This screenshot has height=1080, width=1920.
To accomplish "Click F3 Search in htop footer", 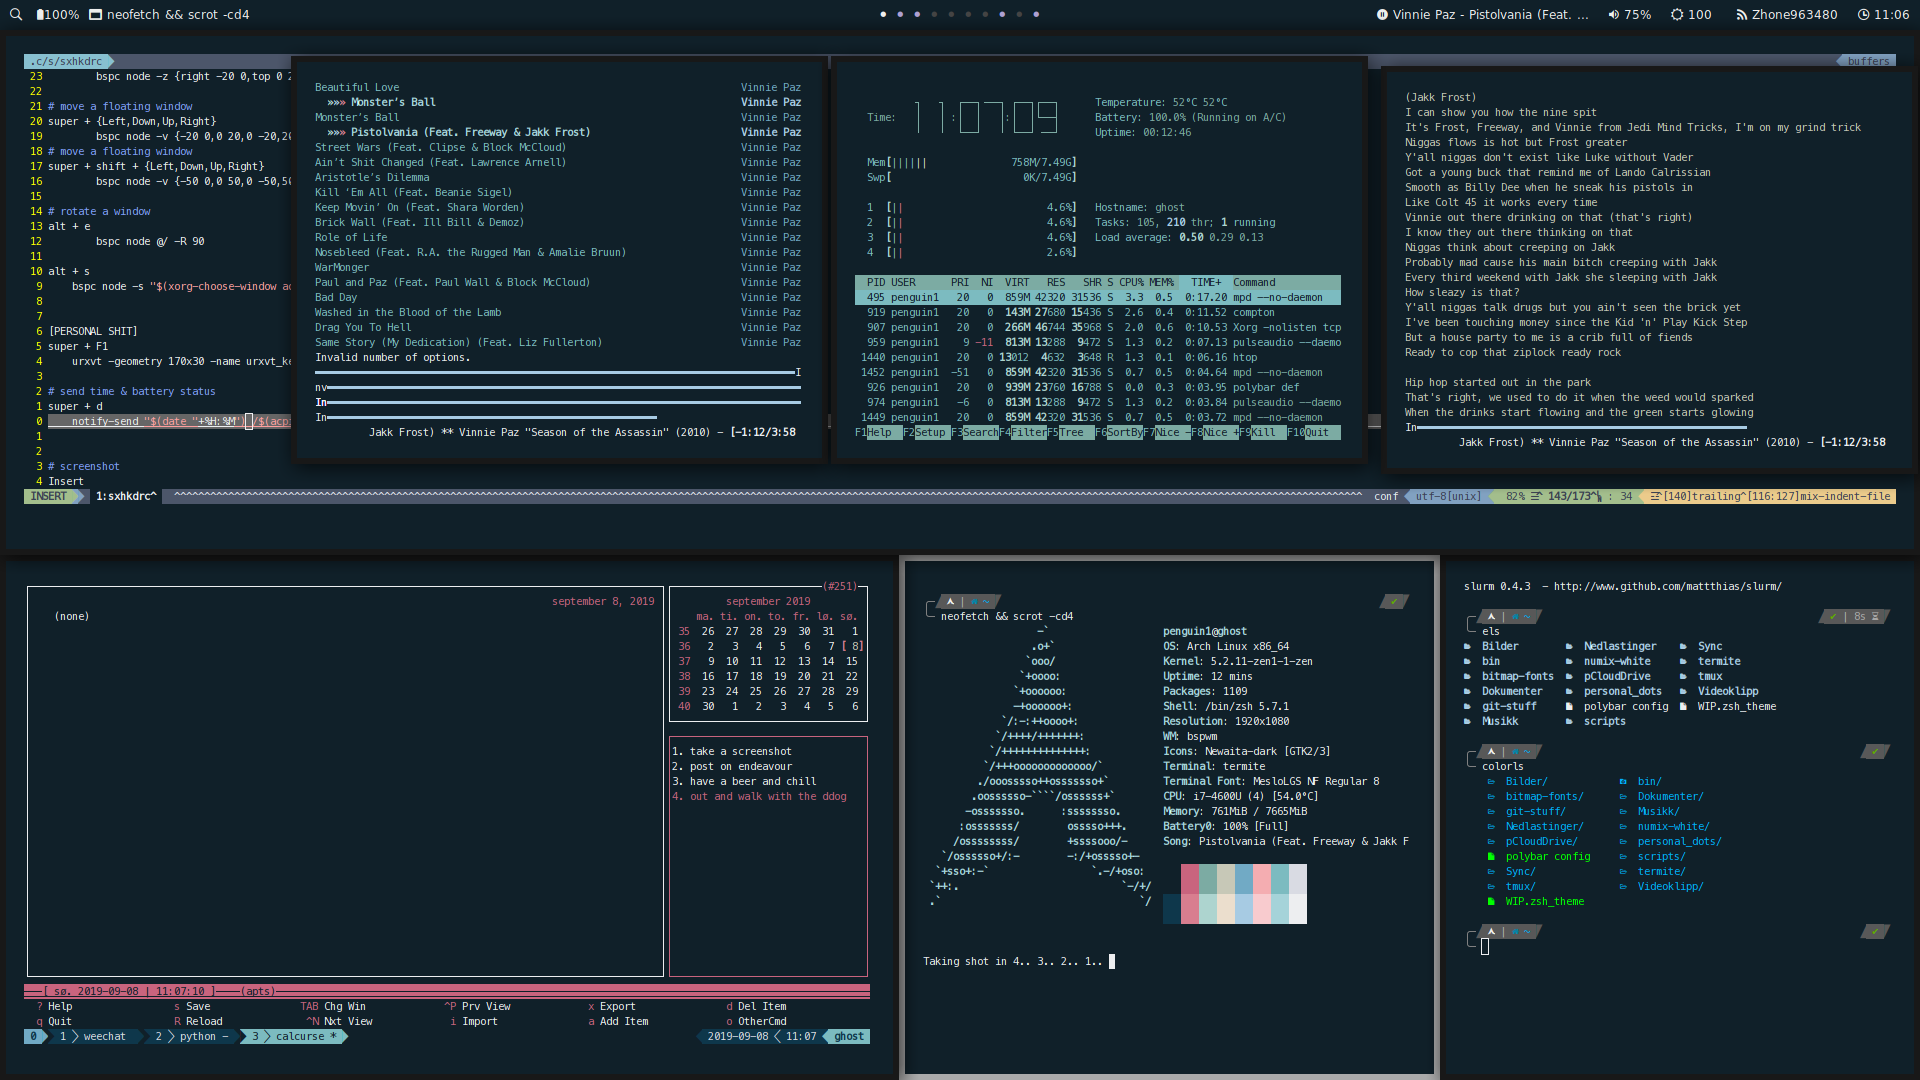I will (x=974, y=433).
